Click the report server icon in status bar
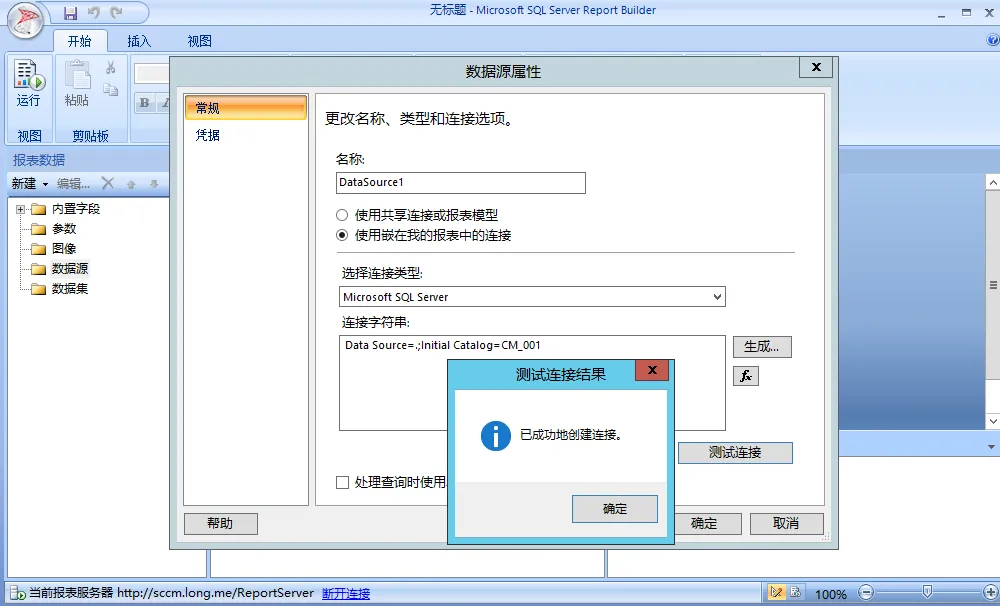This screenshot has width=1000, height=606. pyautogui.click(x=17, y=593)
